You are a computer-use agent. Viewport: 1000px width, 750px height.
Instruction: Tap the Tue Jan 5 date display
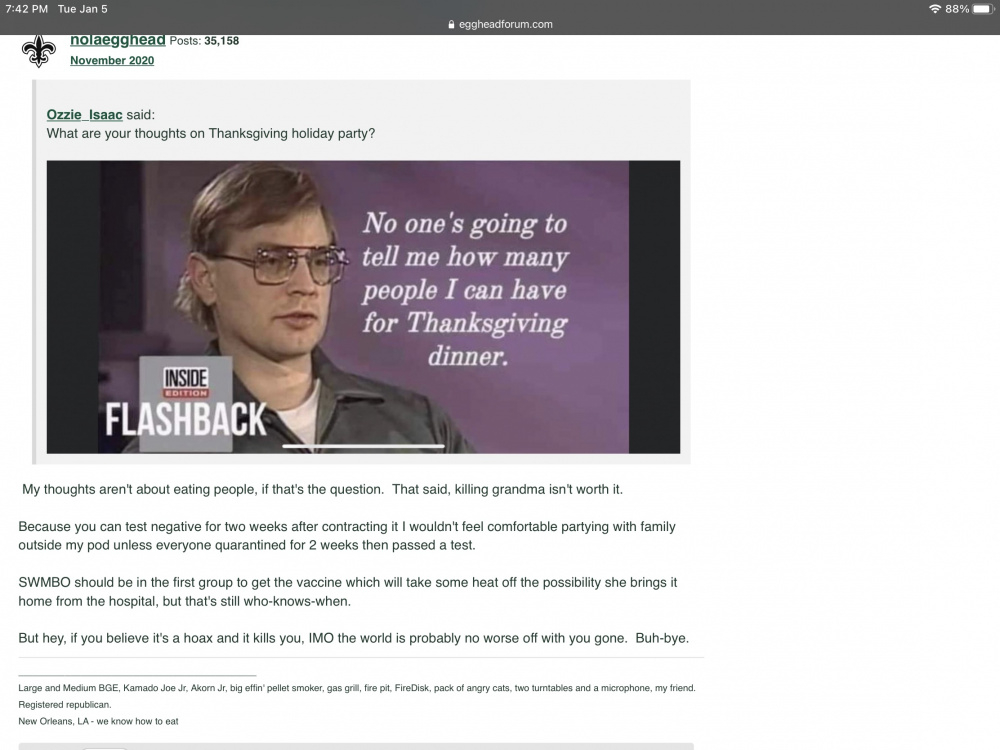pyautogui.click(x=82, y=9)
